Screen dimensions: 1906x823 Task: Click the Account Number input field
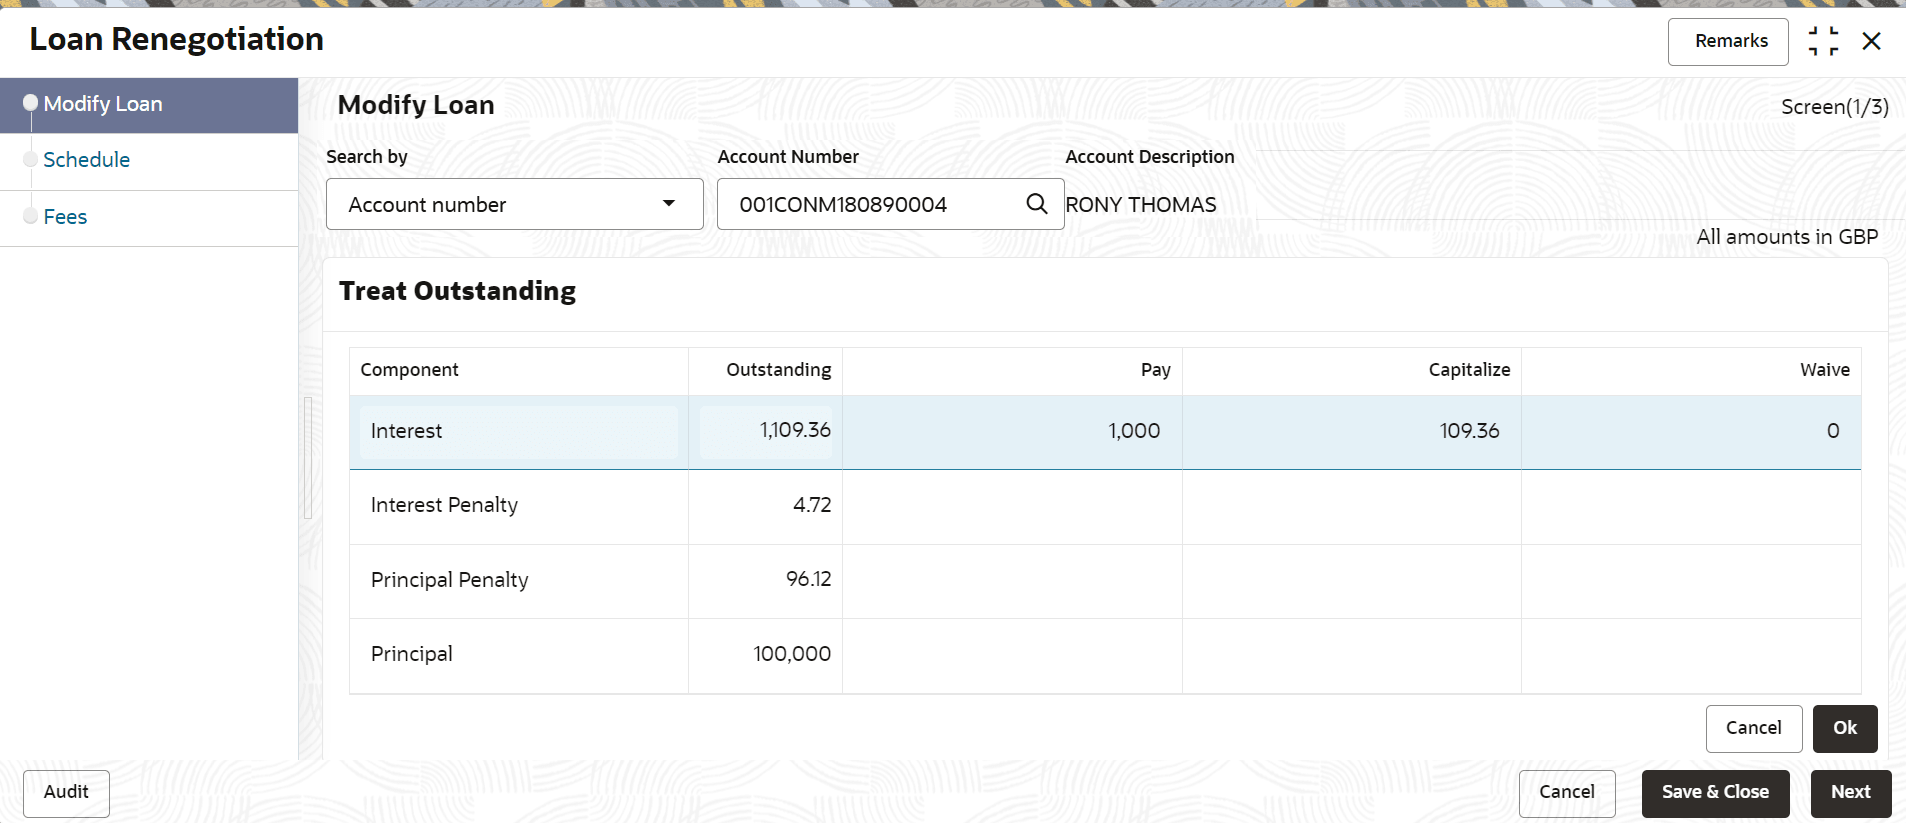click(870, 204)
